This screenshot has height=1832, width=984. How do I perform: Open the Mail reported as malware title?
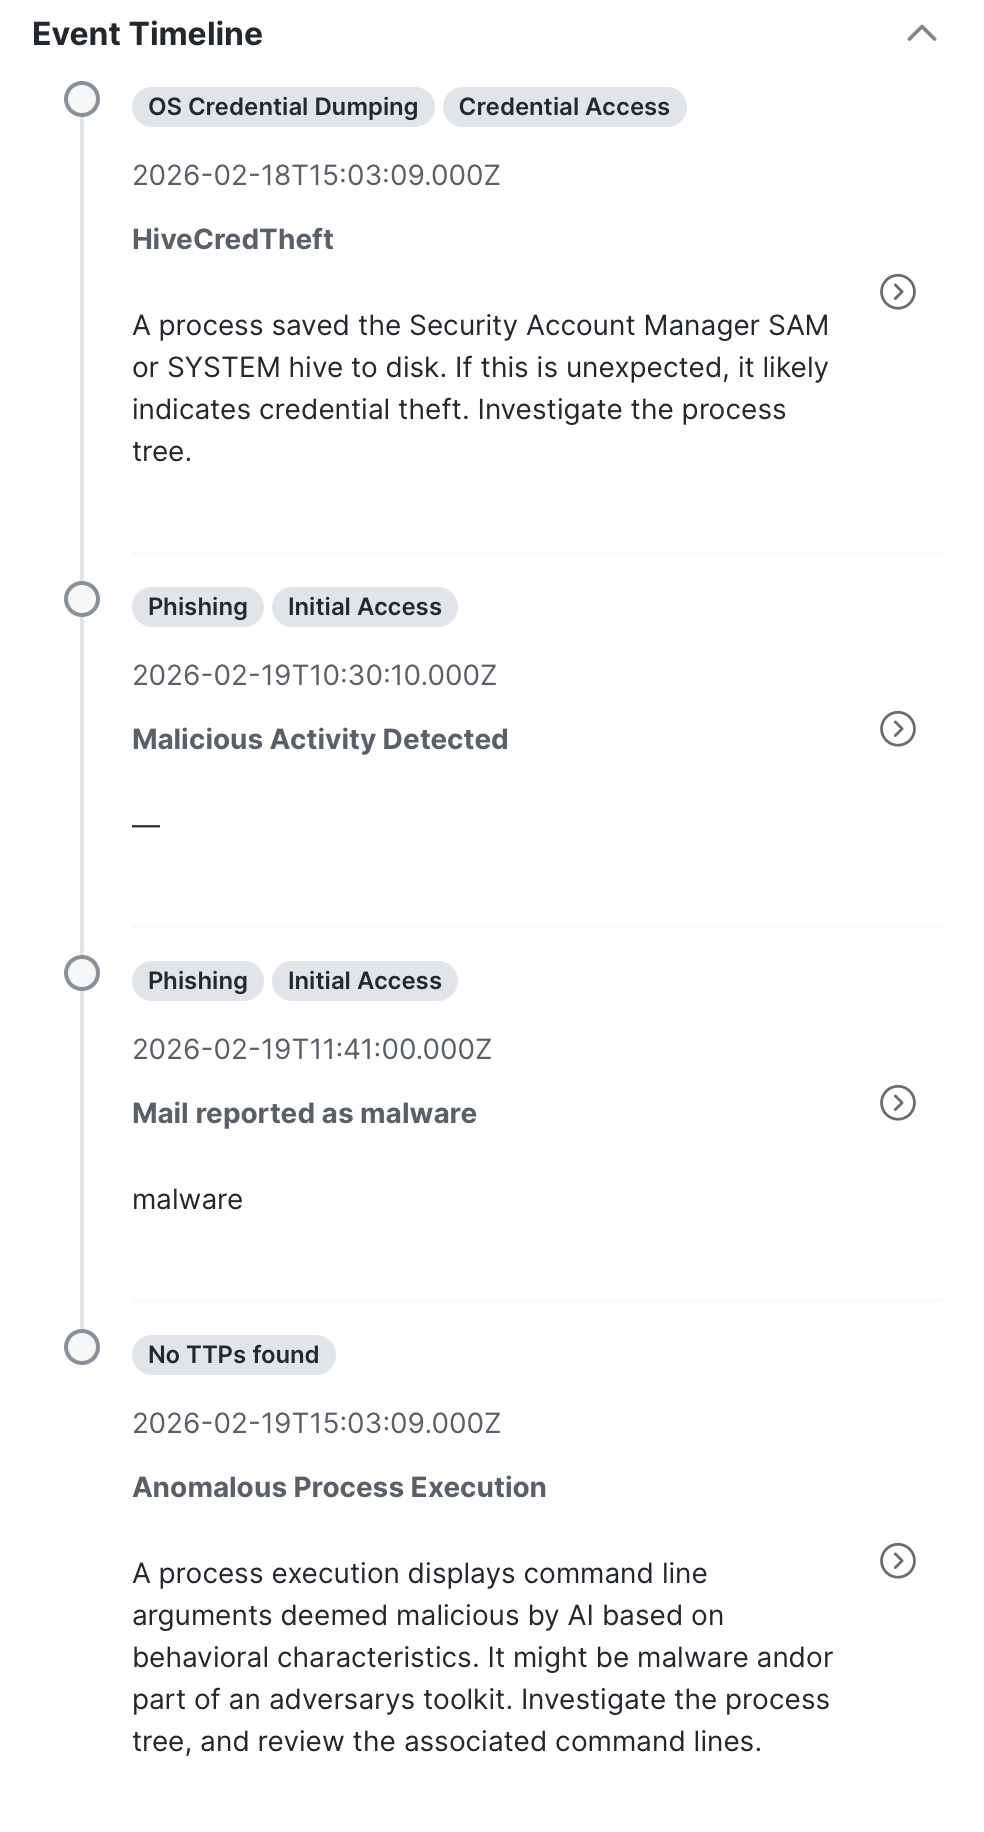click(304, 1113)
